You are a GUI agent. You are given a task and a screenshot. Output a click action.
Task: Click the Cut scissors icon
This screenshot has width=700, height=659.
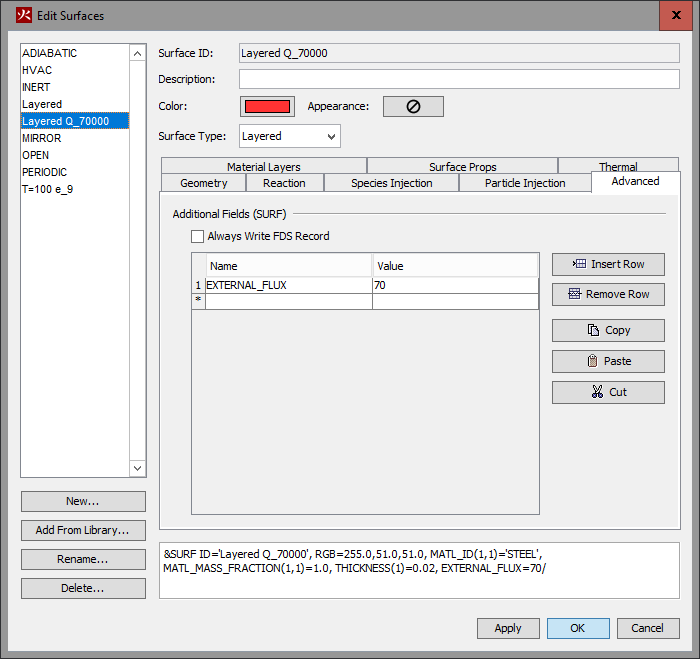pos(597,392)
